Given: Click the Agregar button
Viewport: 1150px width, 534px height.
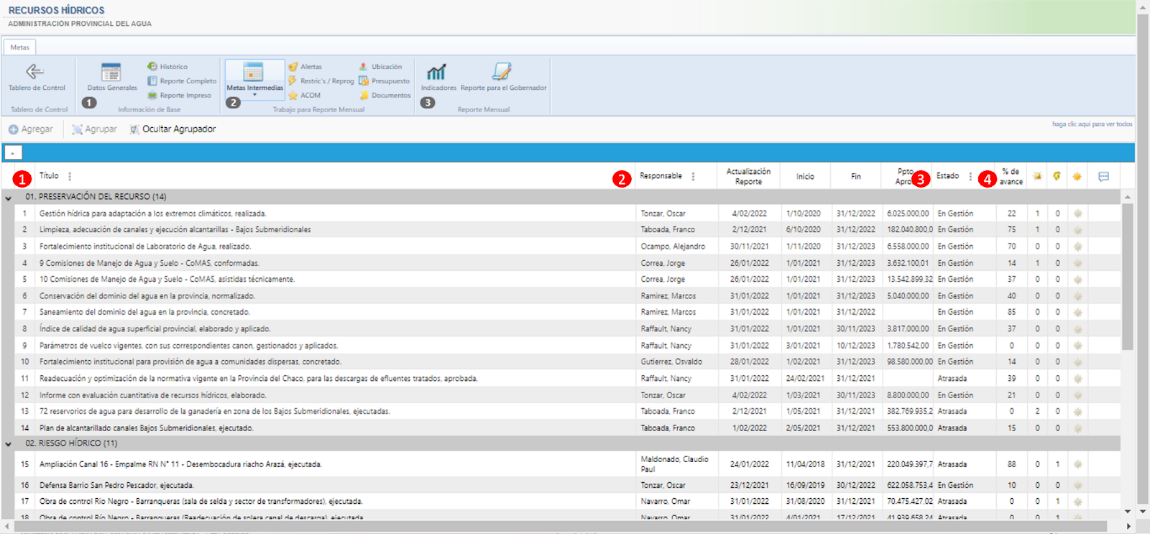Looking at the screenshot, I should [31, 129].
